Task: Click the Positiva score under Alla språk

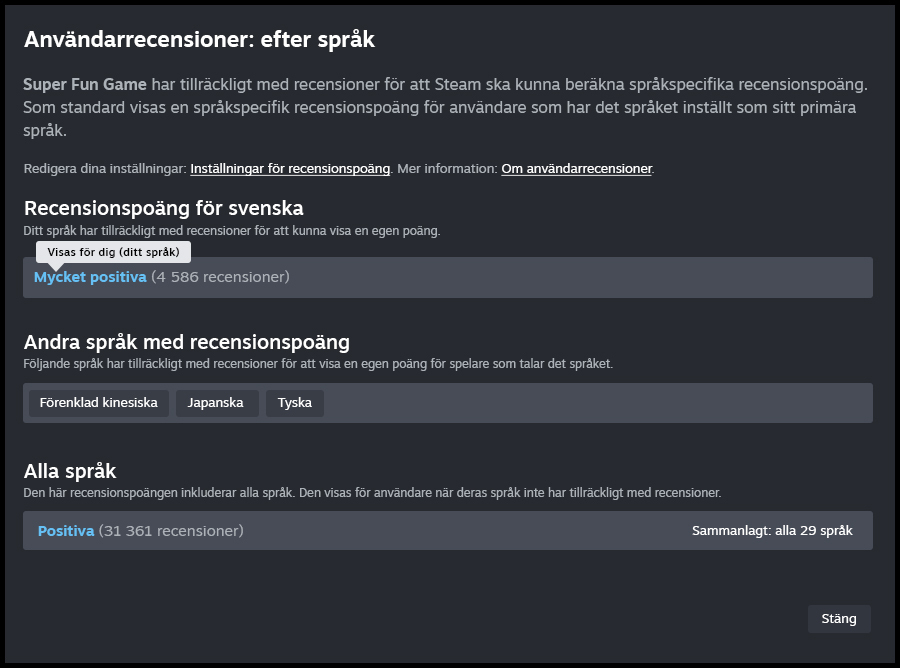Action: [66, 531]
